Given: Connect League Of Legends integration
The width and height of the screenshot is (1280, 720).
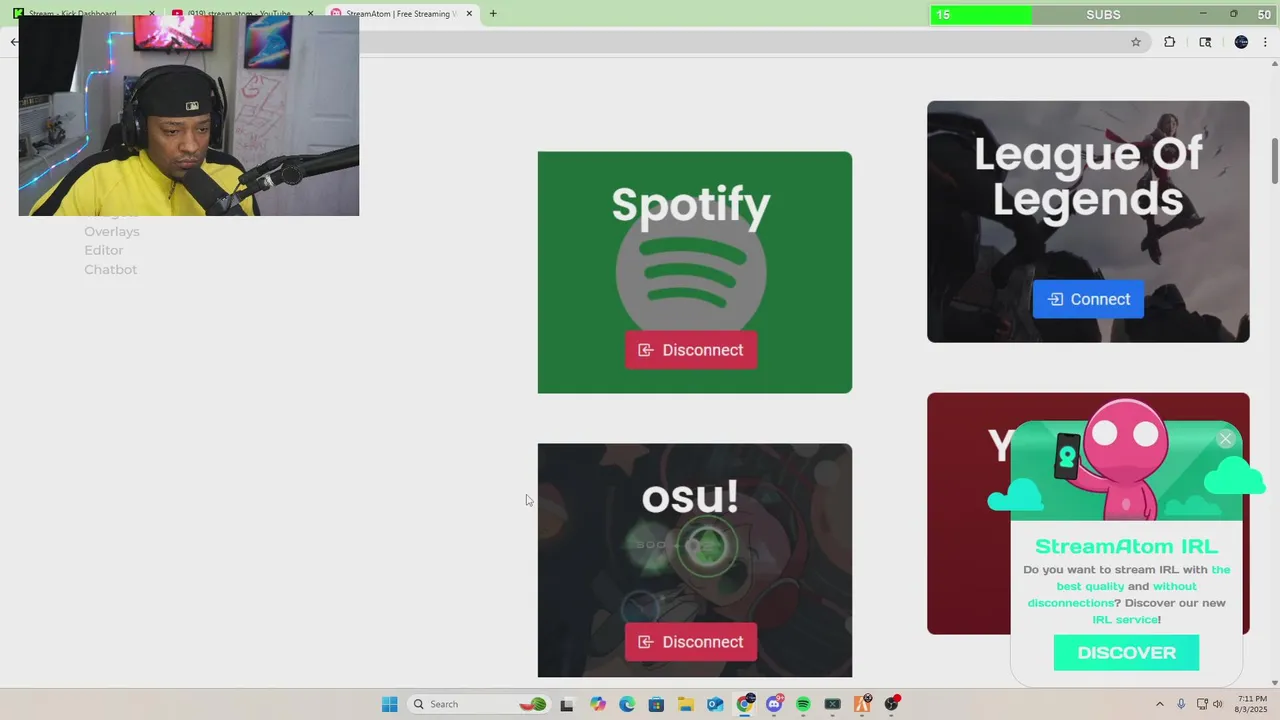Looking at the screenshot, I should (1088, 299).
